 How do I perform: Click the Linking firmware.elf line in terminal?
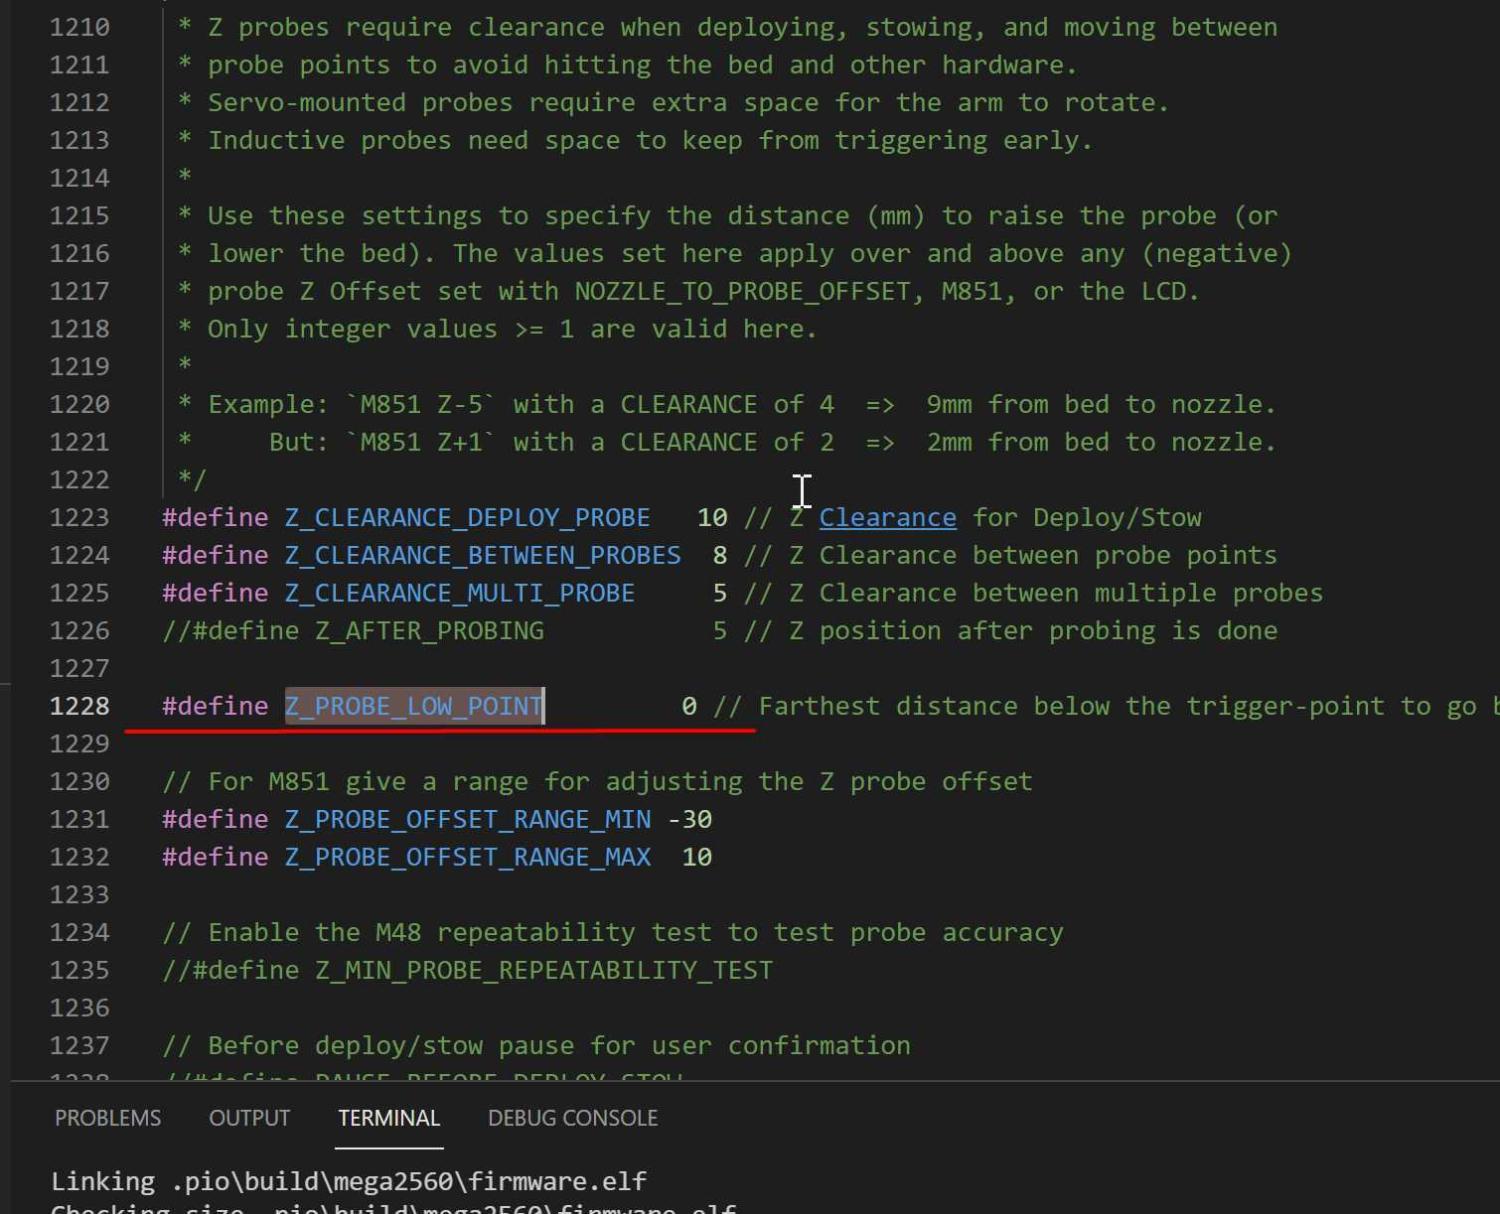[x=348, y=1182]
